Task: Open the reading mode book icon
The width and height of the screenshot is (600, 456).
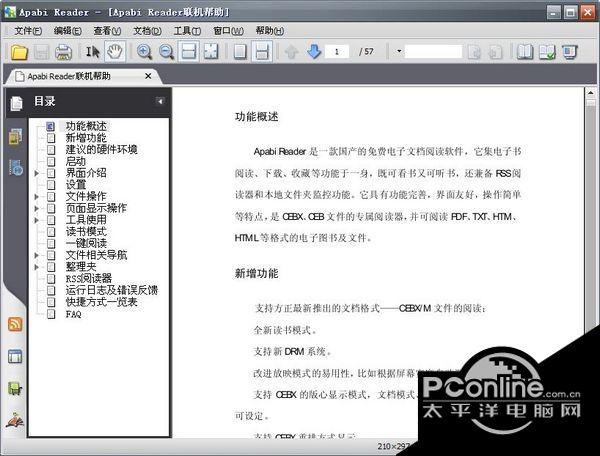Action: click(x=525, y=52)
